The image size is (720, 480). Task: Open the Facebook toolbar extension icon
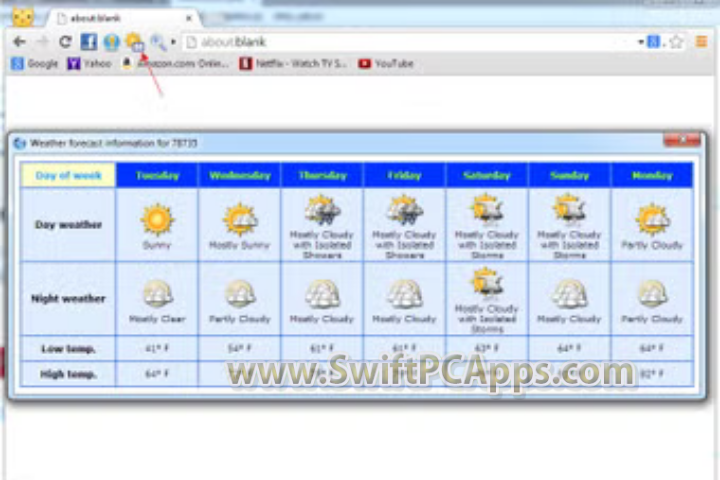click(89, 42)
